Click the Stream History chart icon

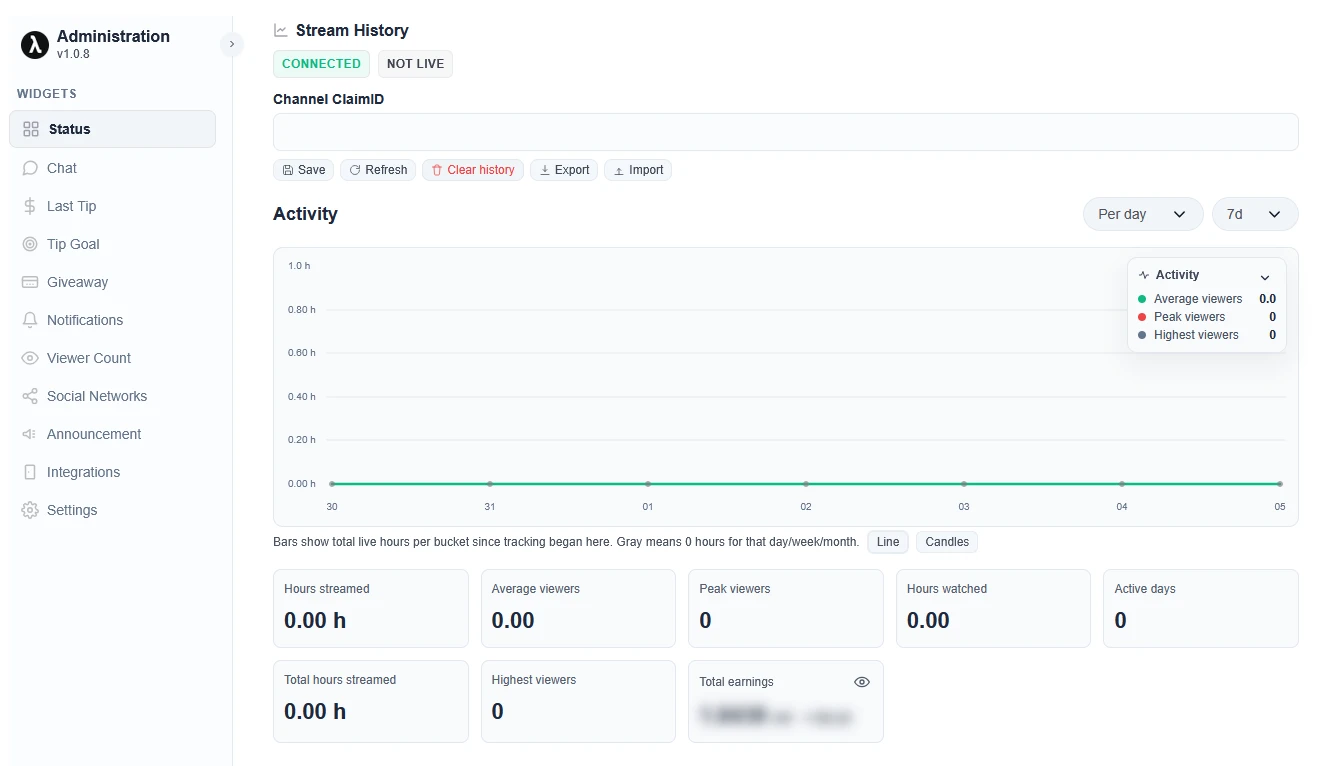281,31
